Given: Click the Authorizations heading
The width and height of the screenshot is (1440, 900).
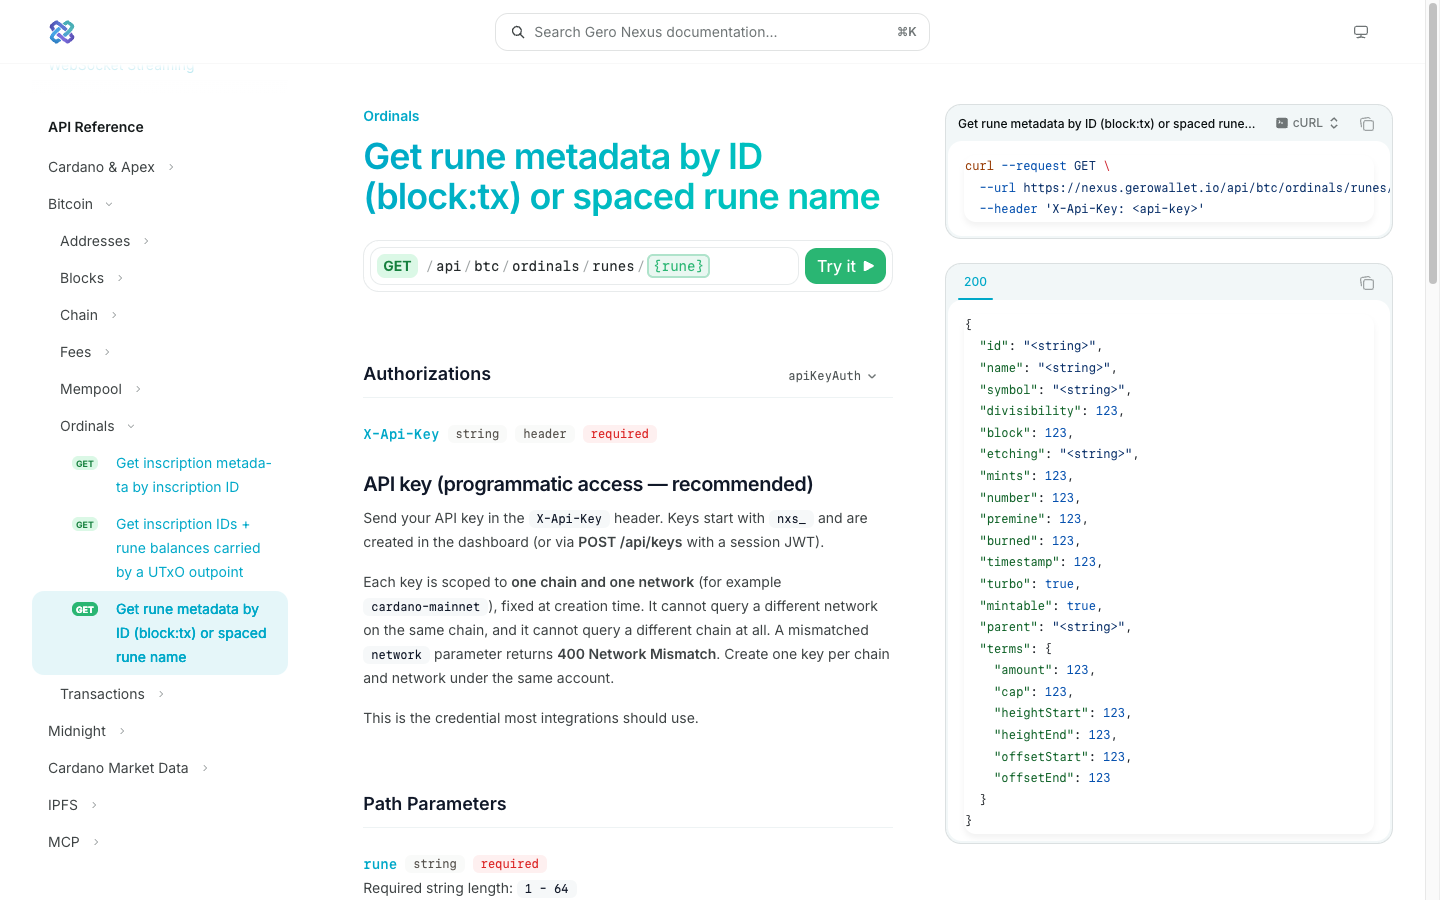Looking at the screenshot, I should click(427, 374).
